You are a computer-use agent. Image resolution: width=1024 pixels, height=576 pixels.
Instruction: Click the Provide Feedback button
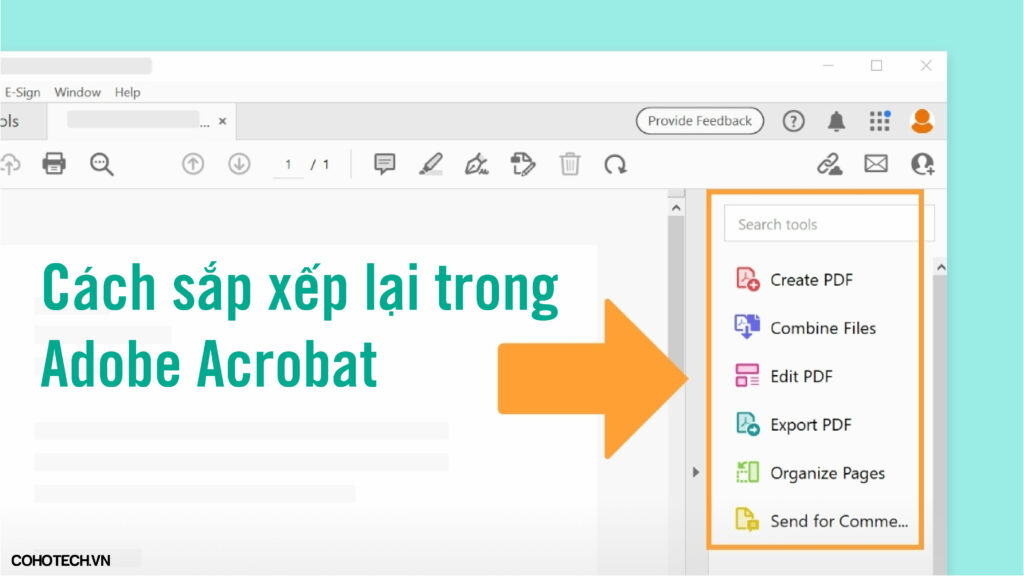pyautogui.click(x=699, y=121)
